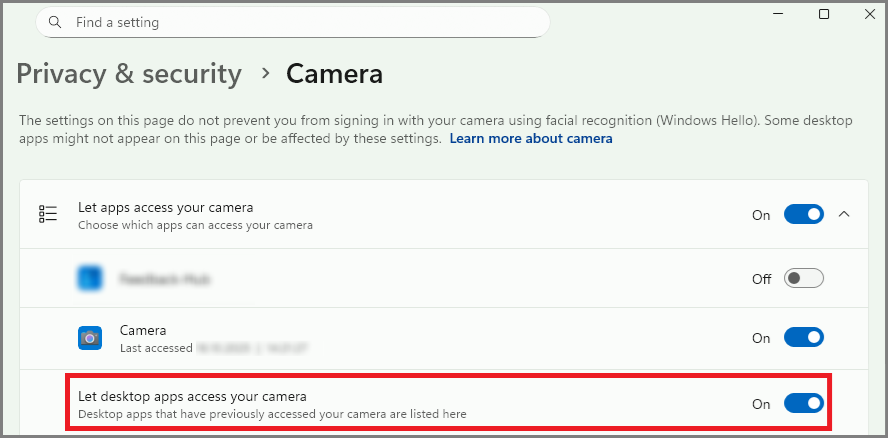Maximize the Settings window
Viewport: 888px width, 438px height.
(x=824, y=14)
